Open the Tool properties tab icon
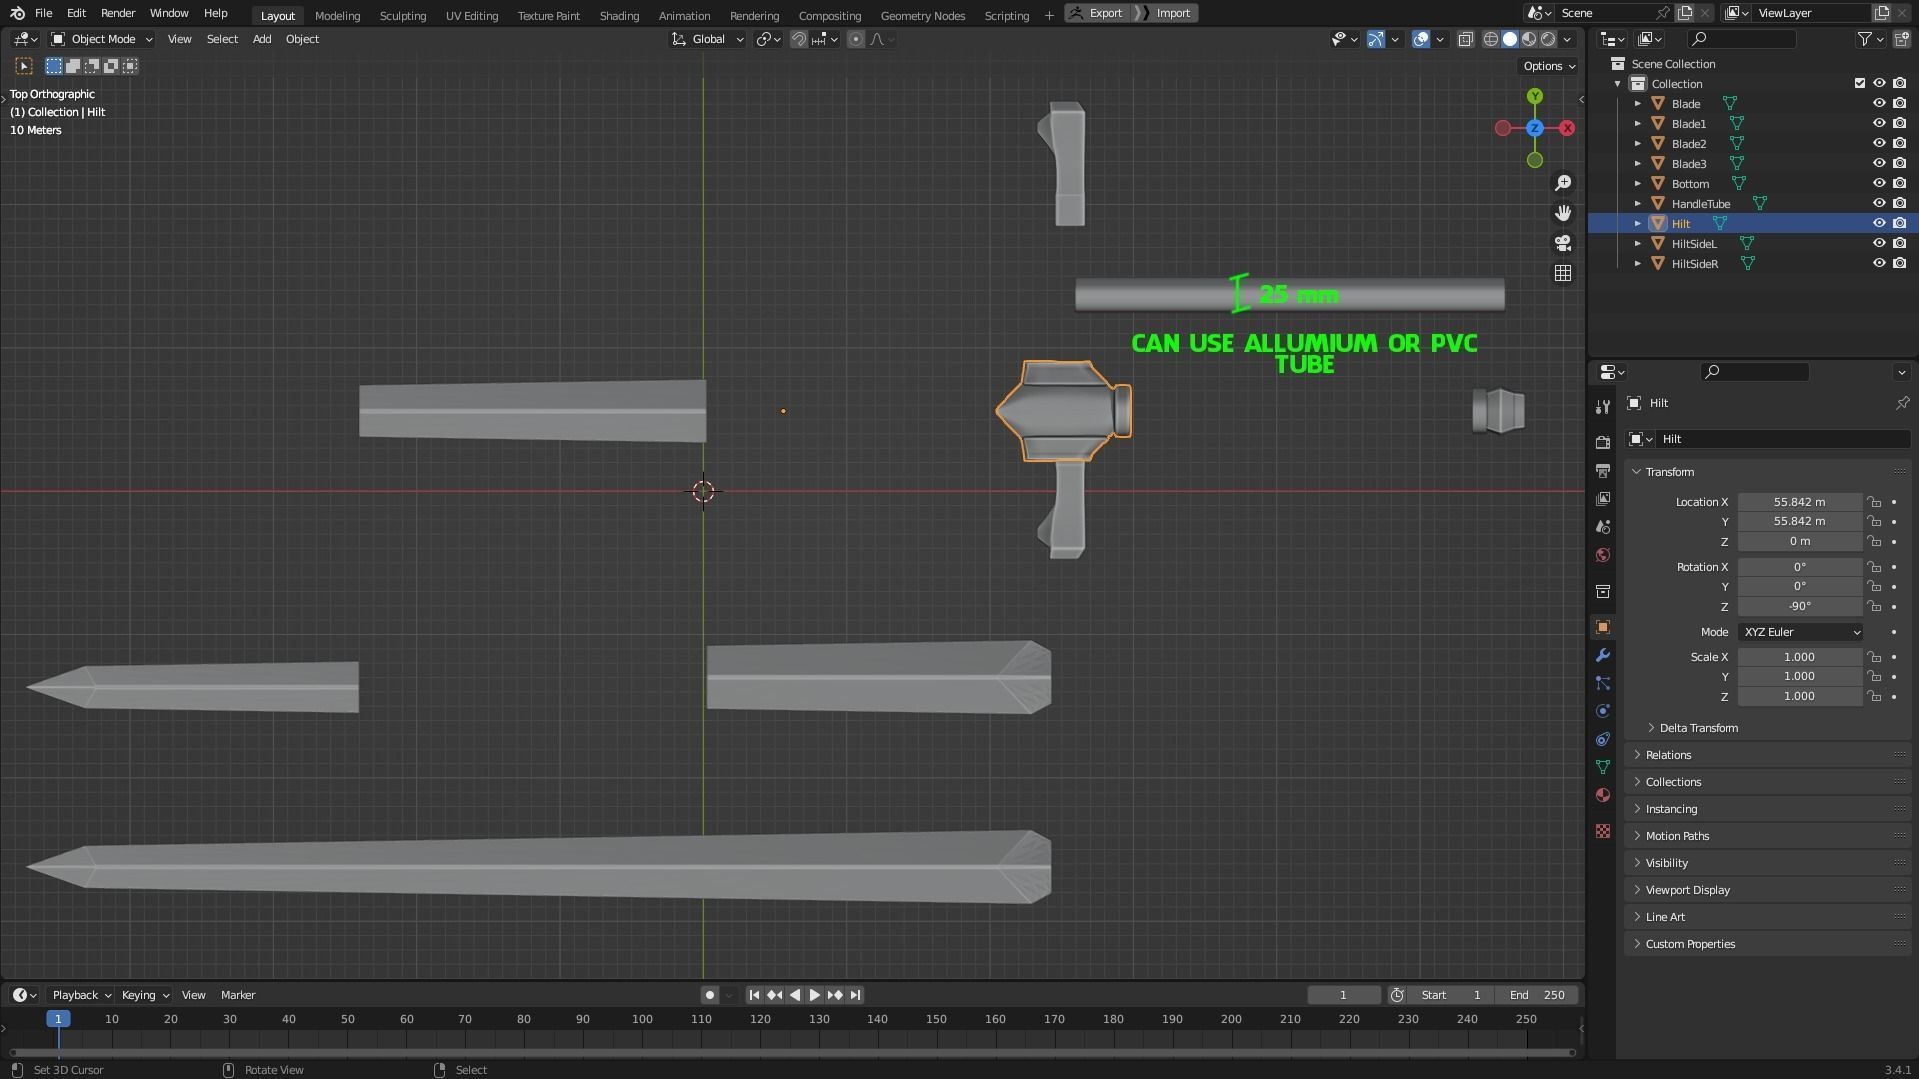 point(1603,406)
